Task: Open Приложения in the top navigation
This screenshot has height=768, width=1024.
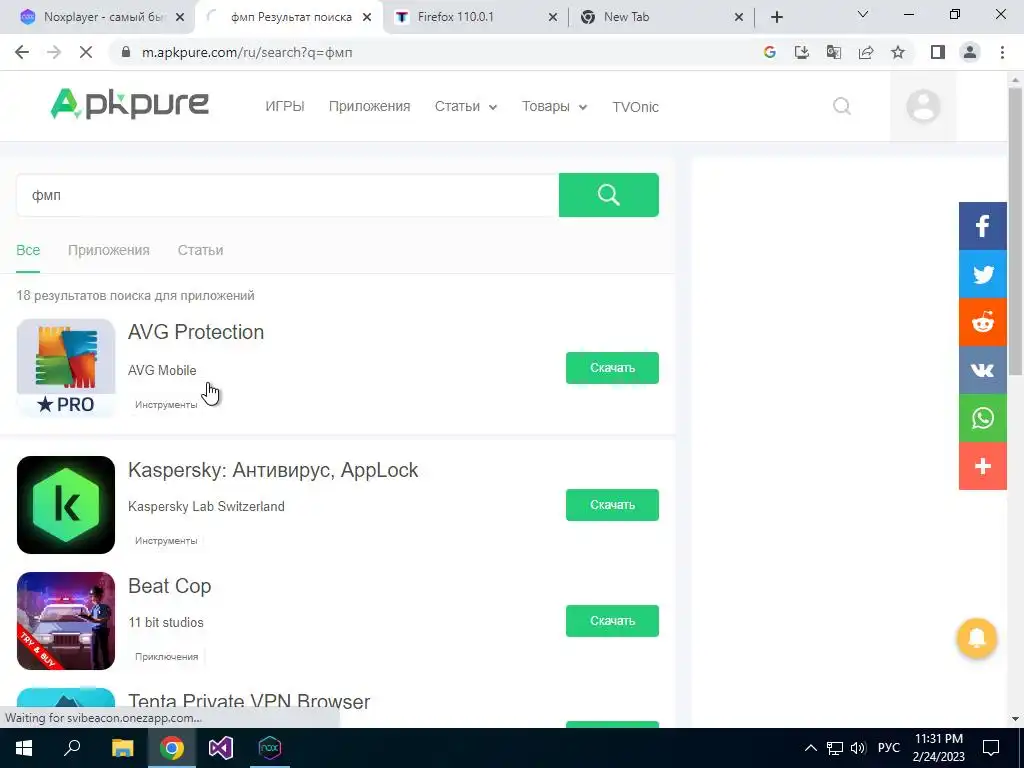Action: pyautogui.click(x=370, y=106)
